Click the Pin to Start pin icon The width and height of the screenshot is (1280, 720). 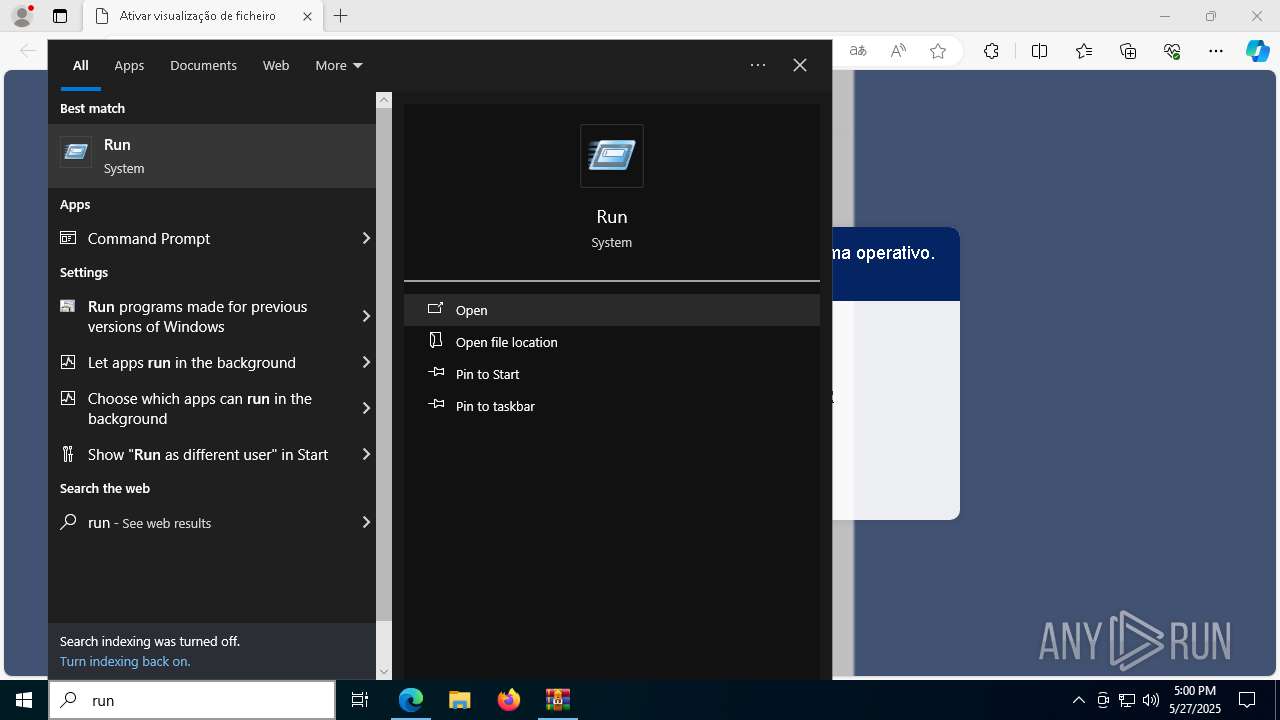[x=436, y=373]
